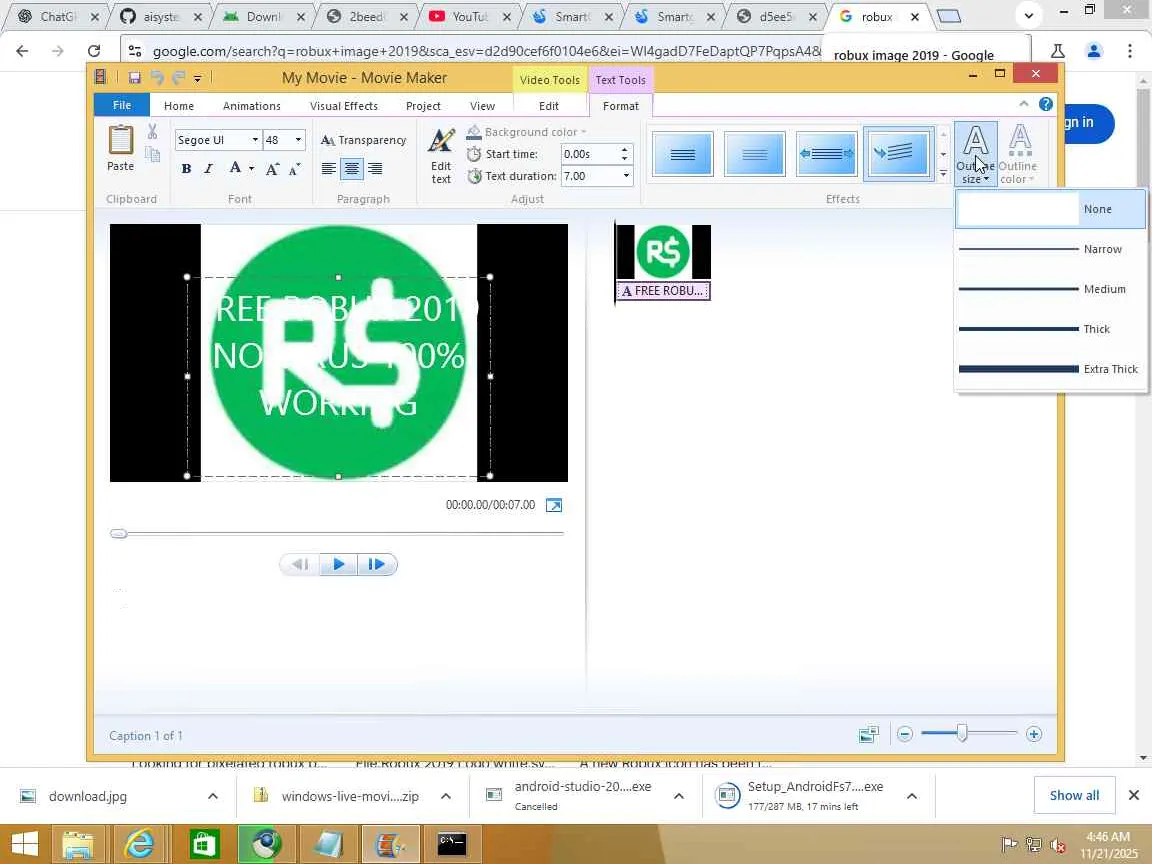Image resolution: width=1152 pixels, height=864 pixels.
Task: Zoom out the time scale with minus
Action: (x=905, y=734)
